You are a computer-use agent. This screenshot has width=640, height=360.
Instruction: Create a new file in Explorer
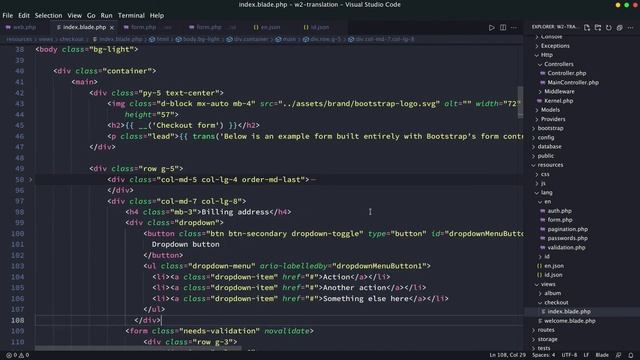click(x=587, y=28)
